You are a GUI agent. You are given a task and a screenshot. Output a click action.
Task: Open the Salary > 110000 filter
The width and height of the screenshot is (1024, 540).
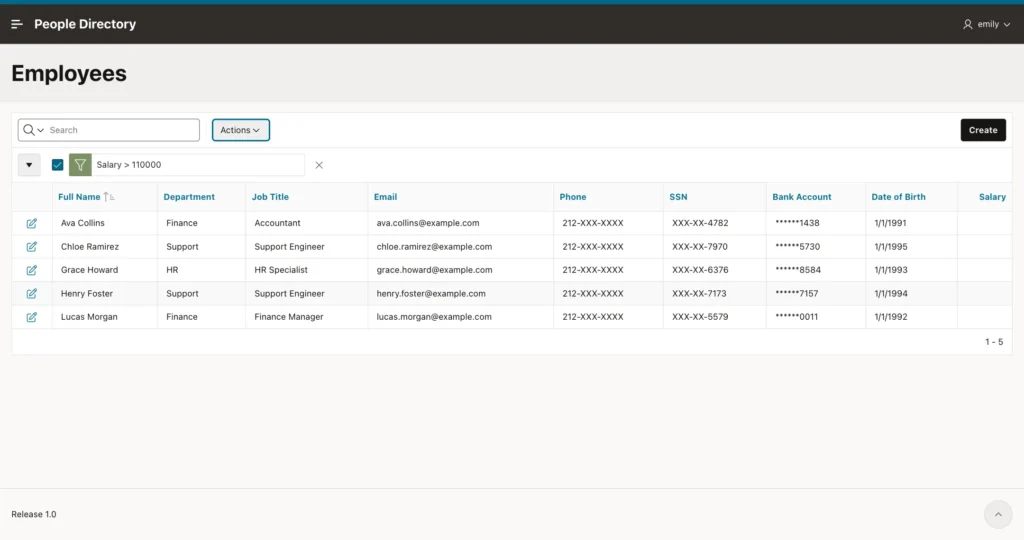tap(129, 165)
